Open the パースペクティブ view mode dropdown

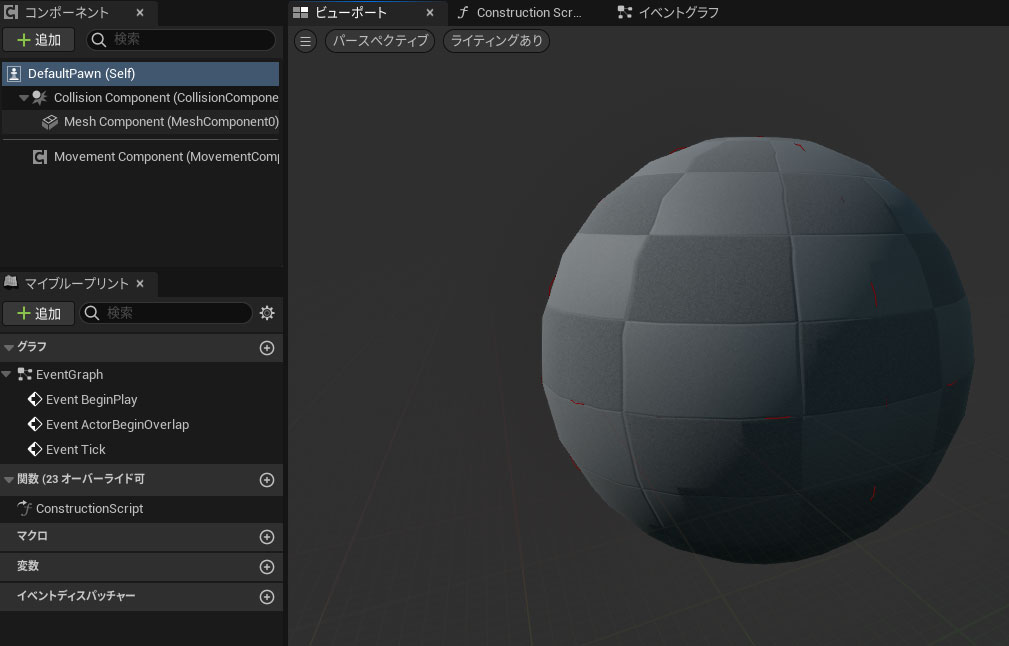tap(380, 41)
